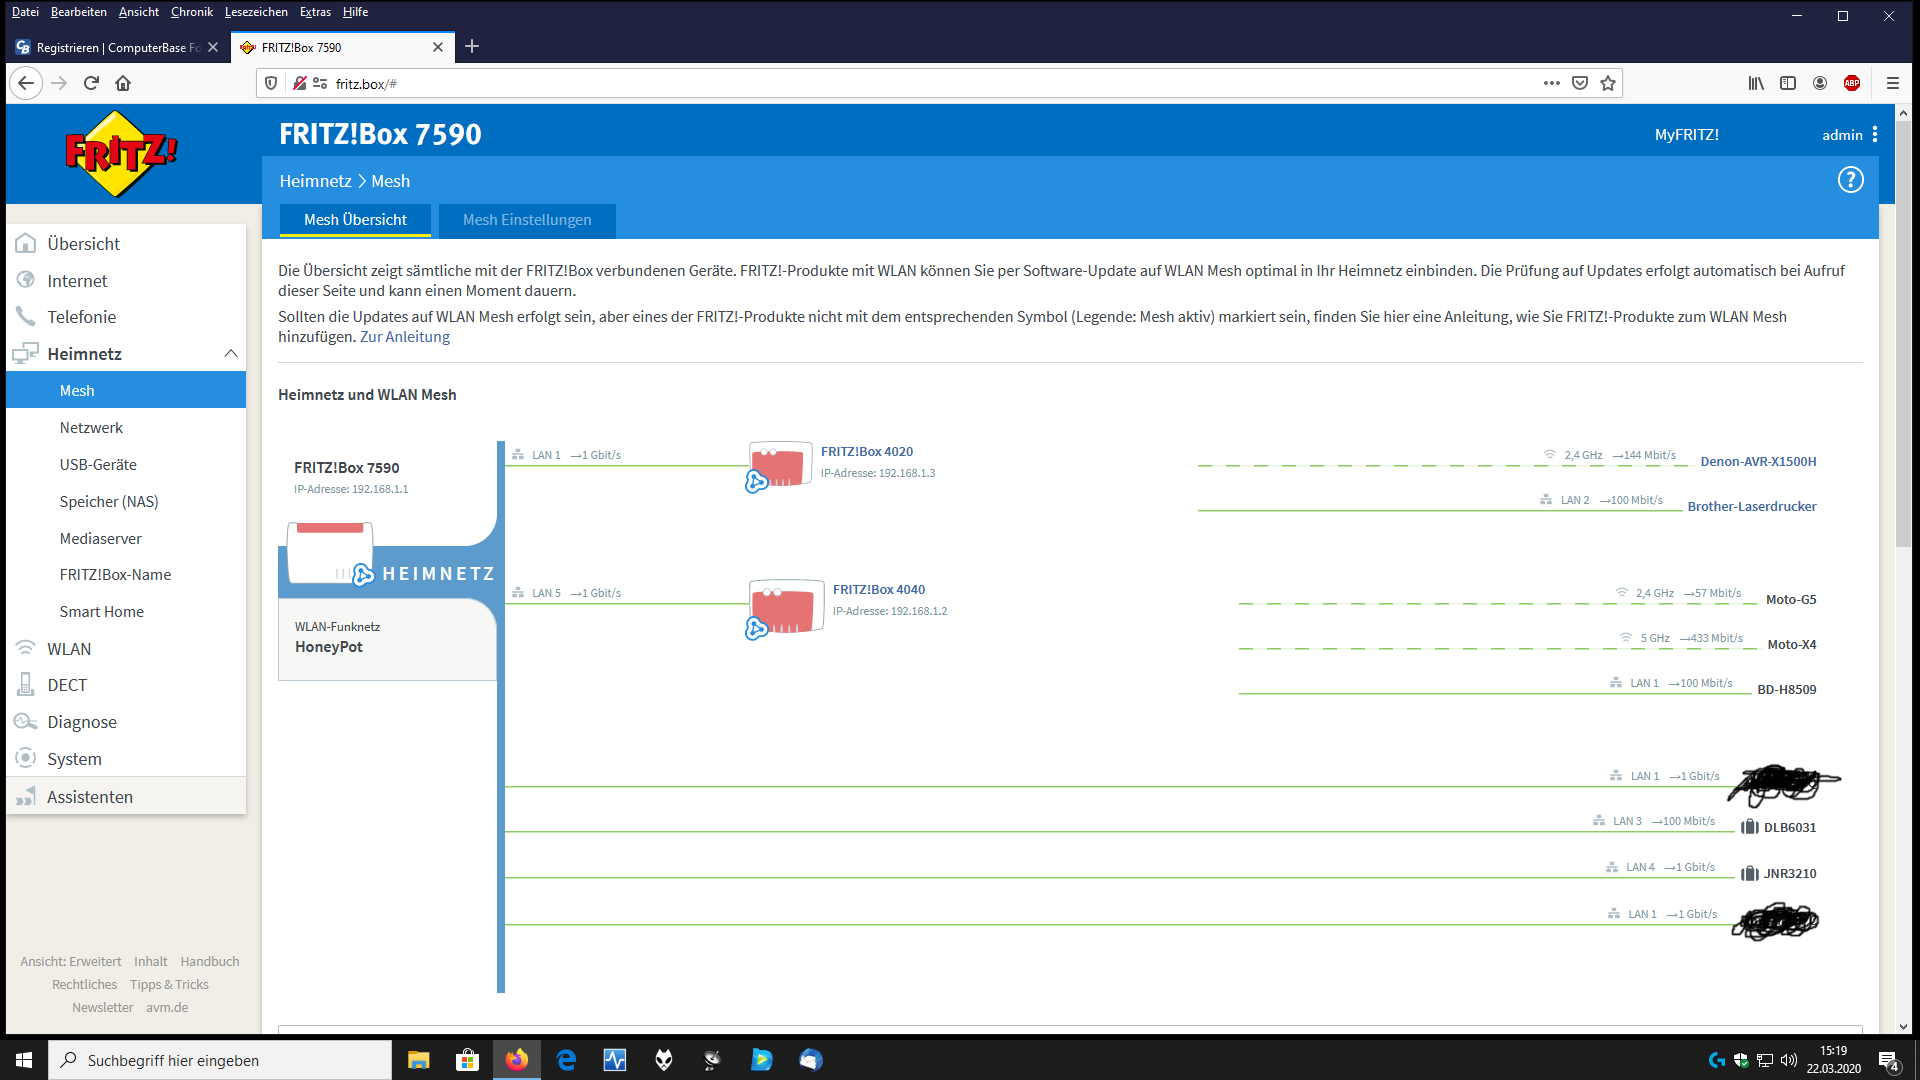Bookmark this page with the star
This screenshot has width=1920, height=1080.
tap(1608, 84)
